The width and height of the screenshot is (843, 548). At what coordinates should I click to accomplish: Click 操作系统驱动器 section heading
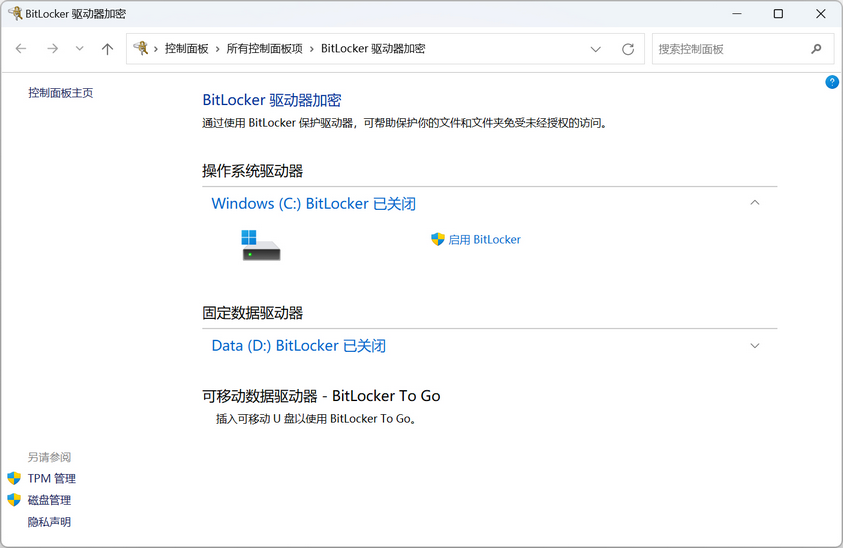point(252,172)
